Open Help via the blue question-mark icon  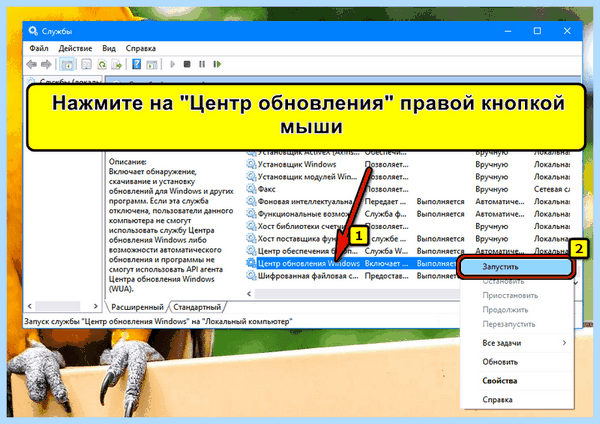[x=136, y=64]
